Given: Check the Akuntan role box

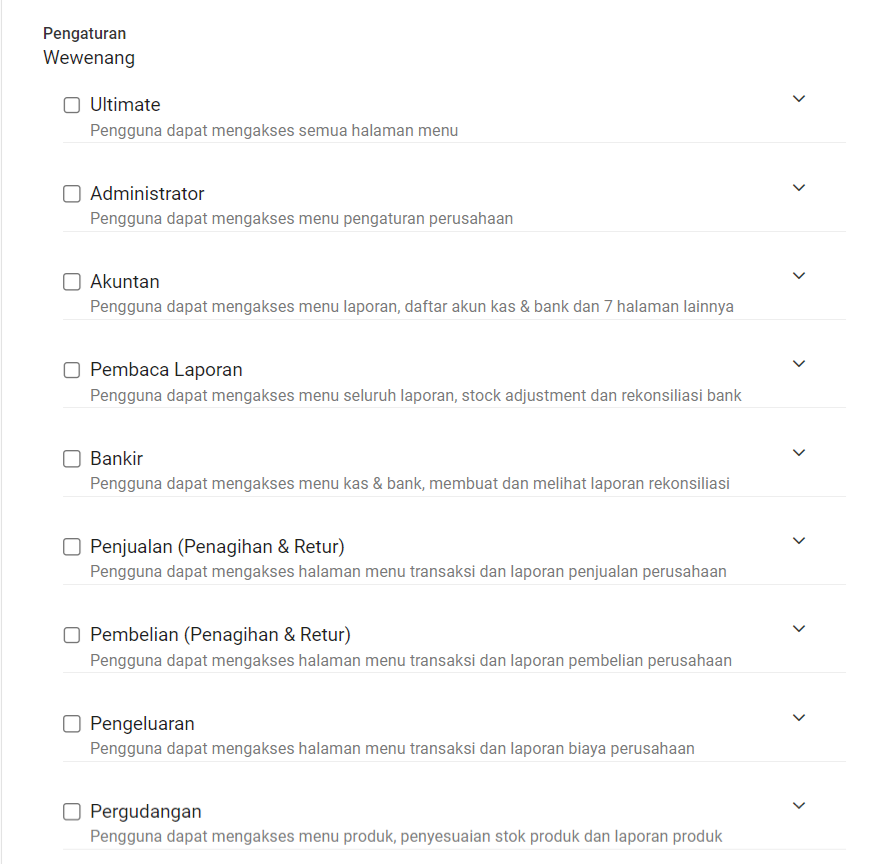Looking at the screenshot, I should tap(72, 282).
